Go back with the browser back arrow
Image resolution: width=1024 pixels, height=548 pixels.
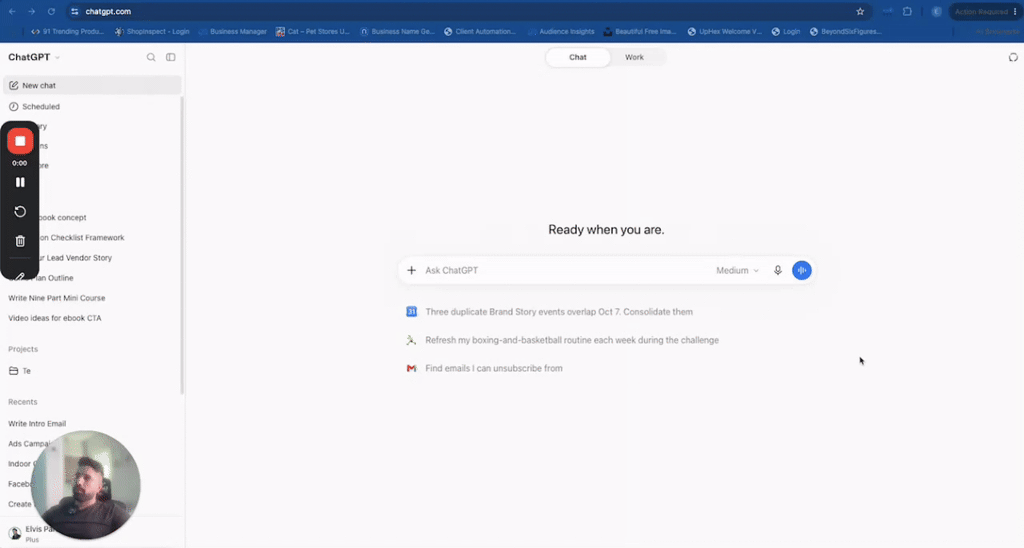coord(12,12)
